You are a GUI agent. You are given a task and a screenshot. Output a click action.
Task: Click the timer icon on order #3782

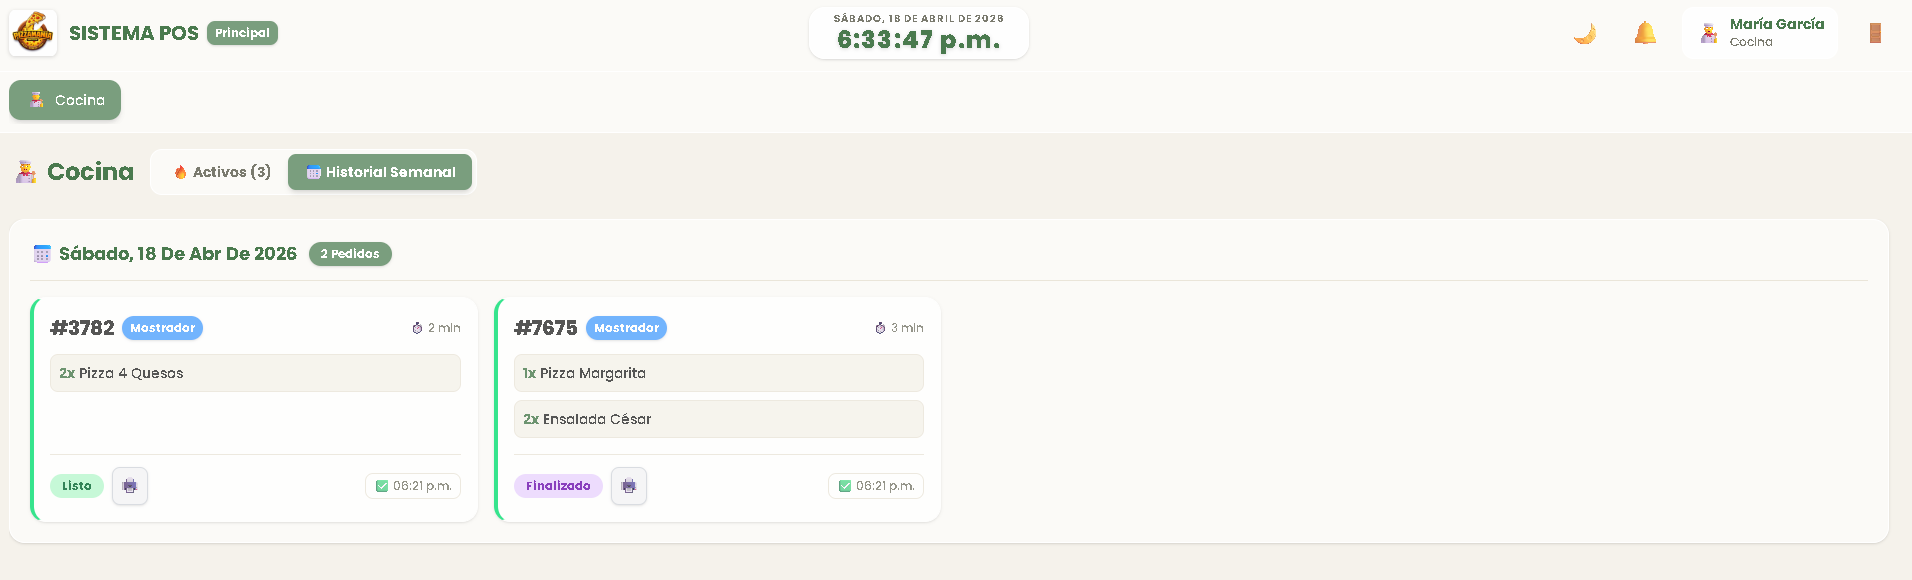417,328
